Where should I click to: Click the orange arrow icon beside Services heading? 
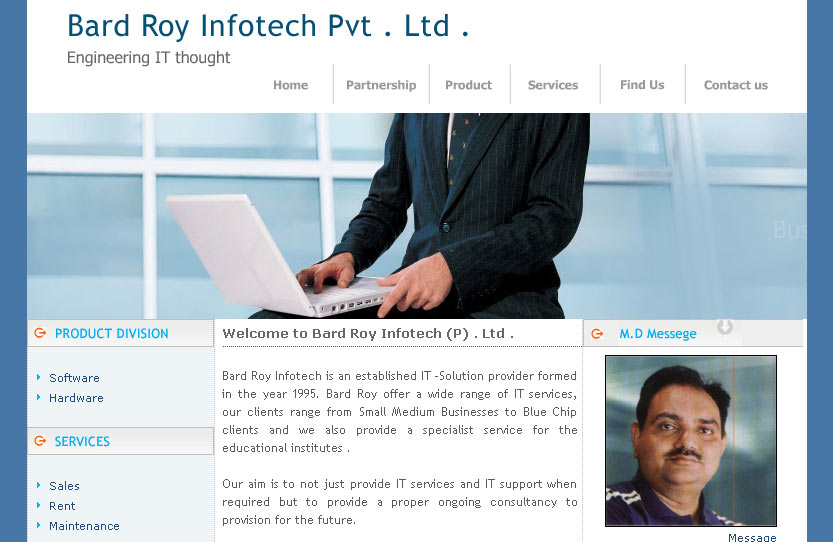click(x=40, y=441)
